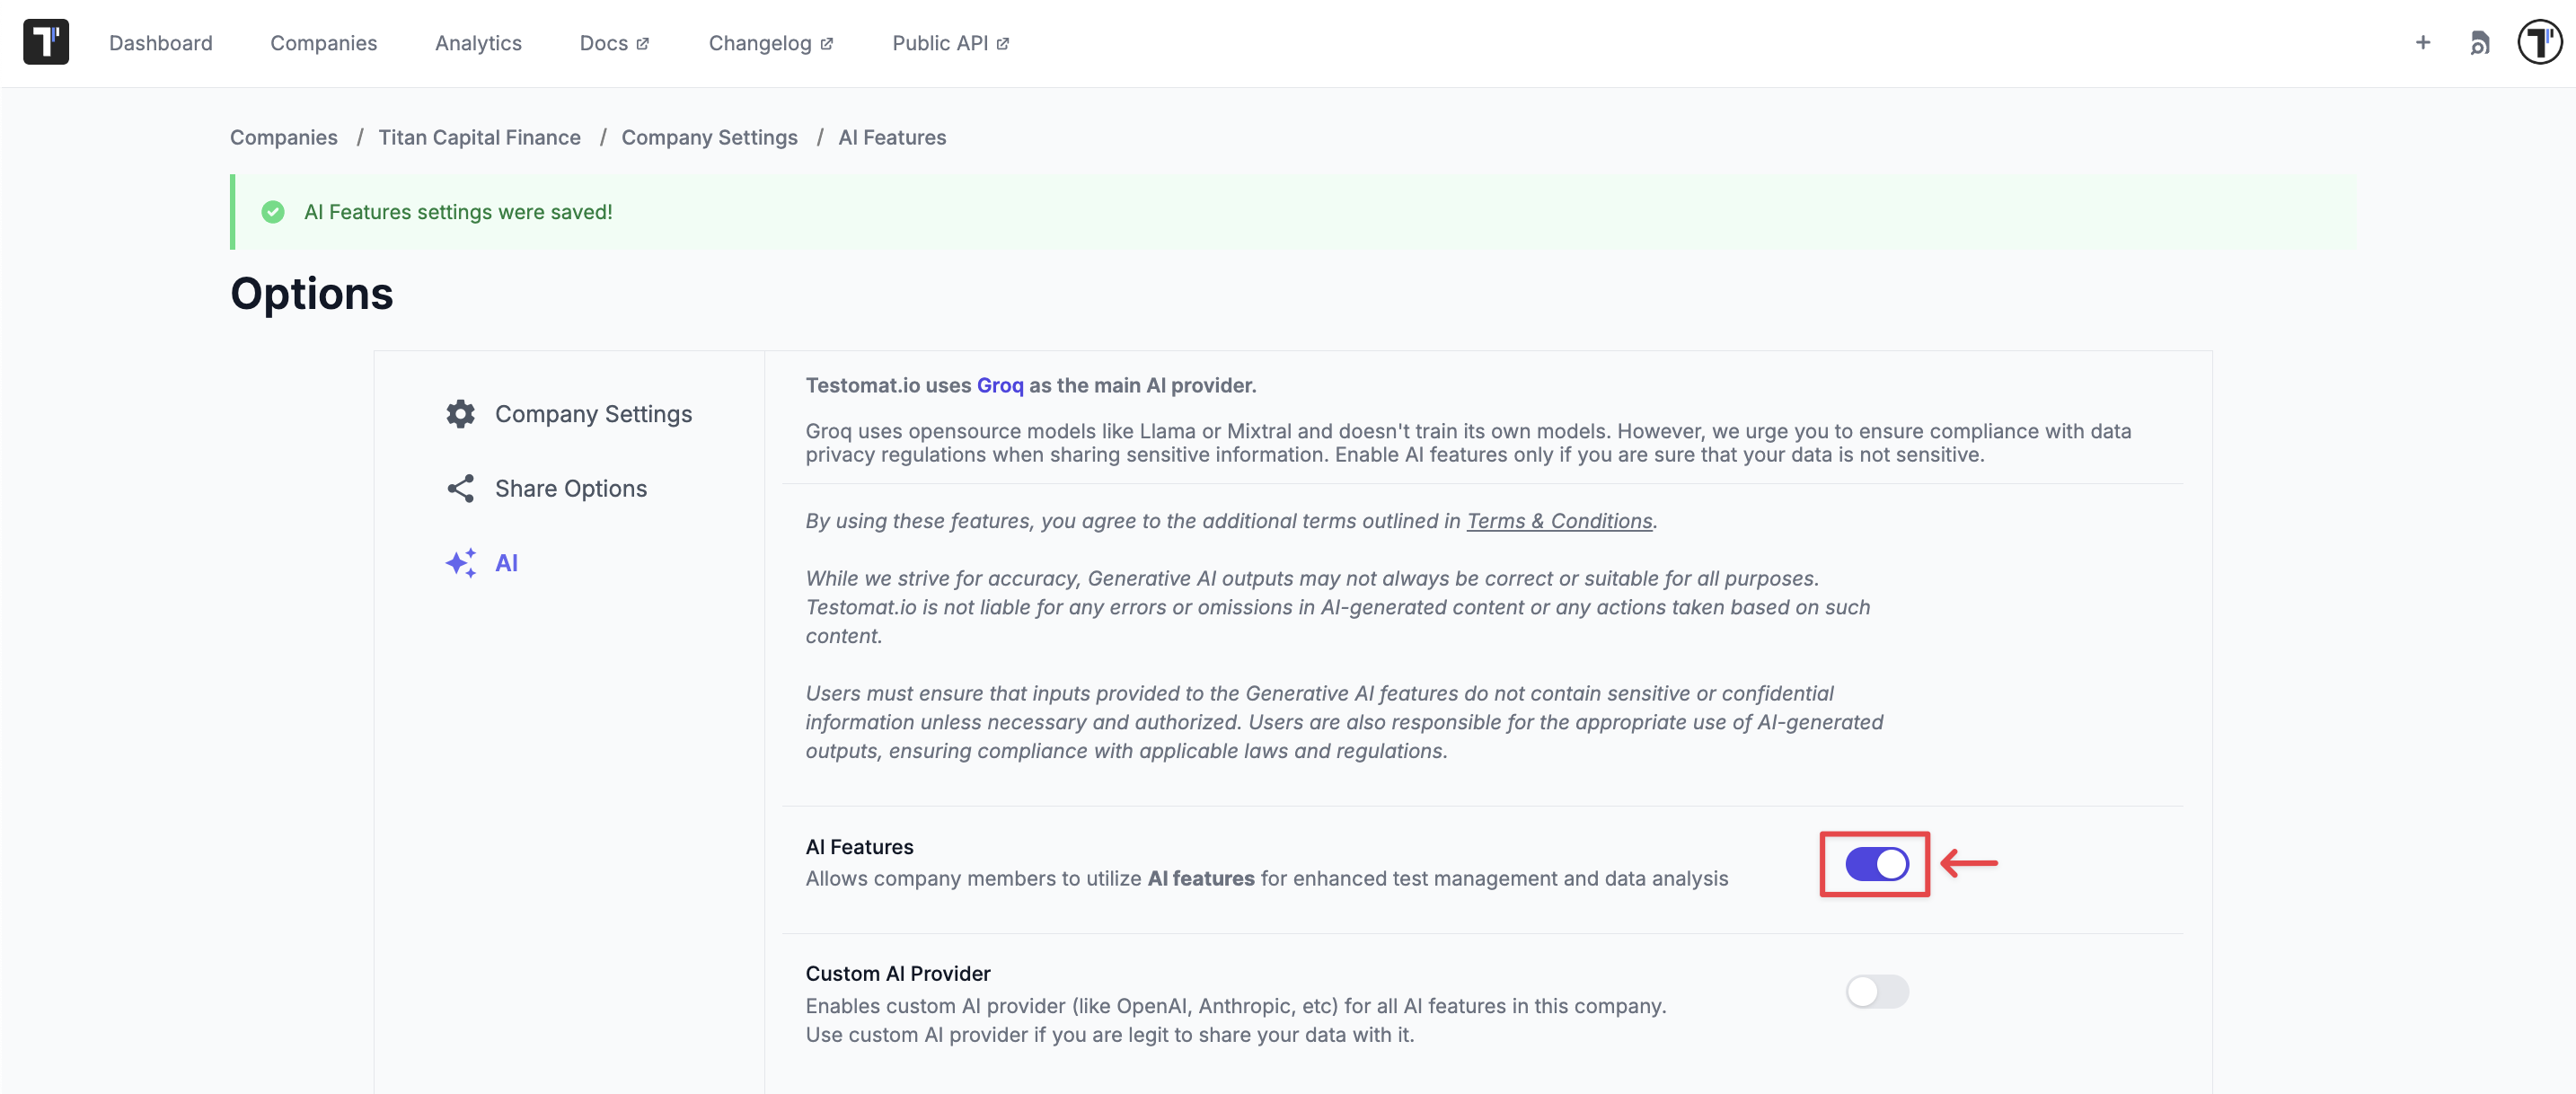Go to Analytics in top navigation
2576x1094 pixels.
pos(478,43)
